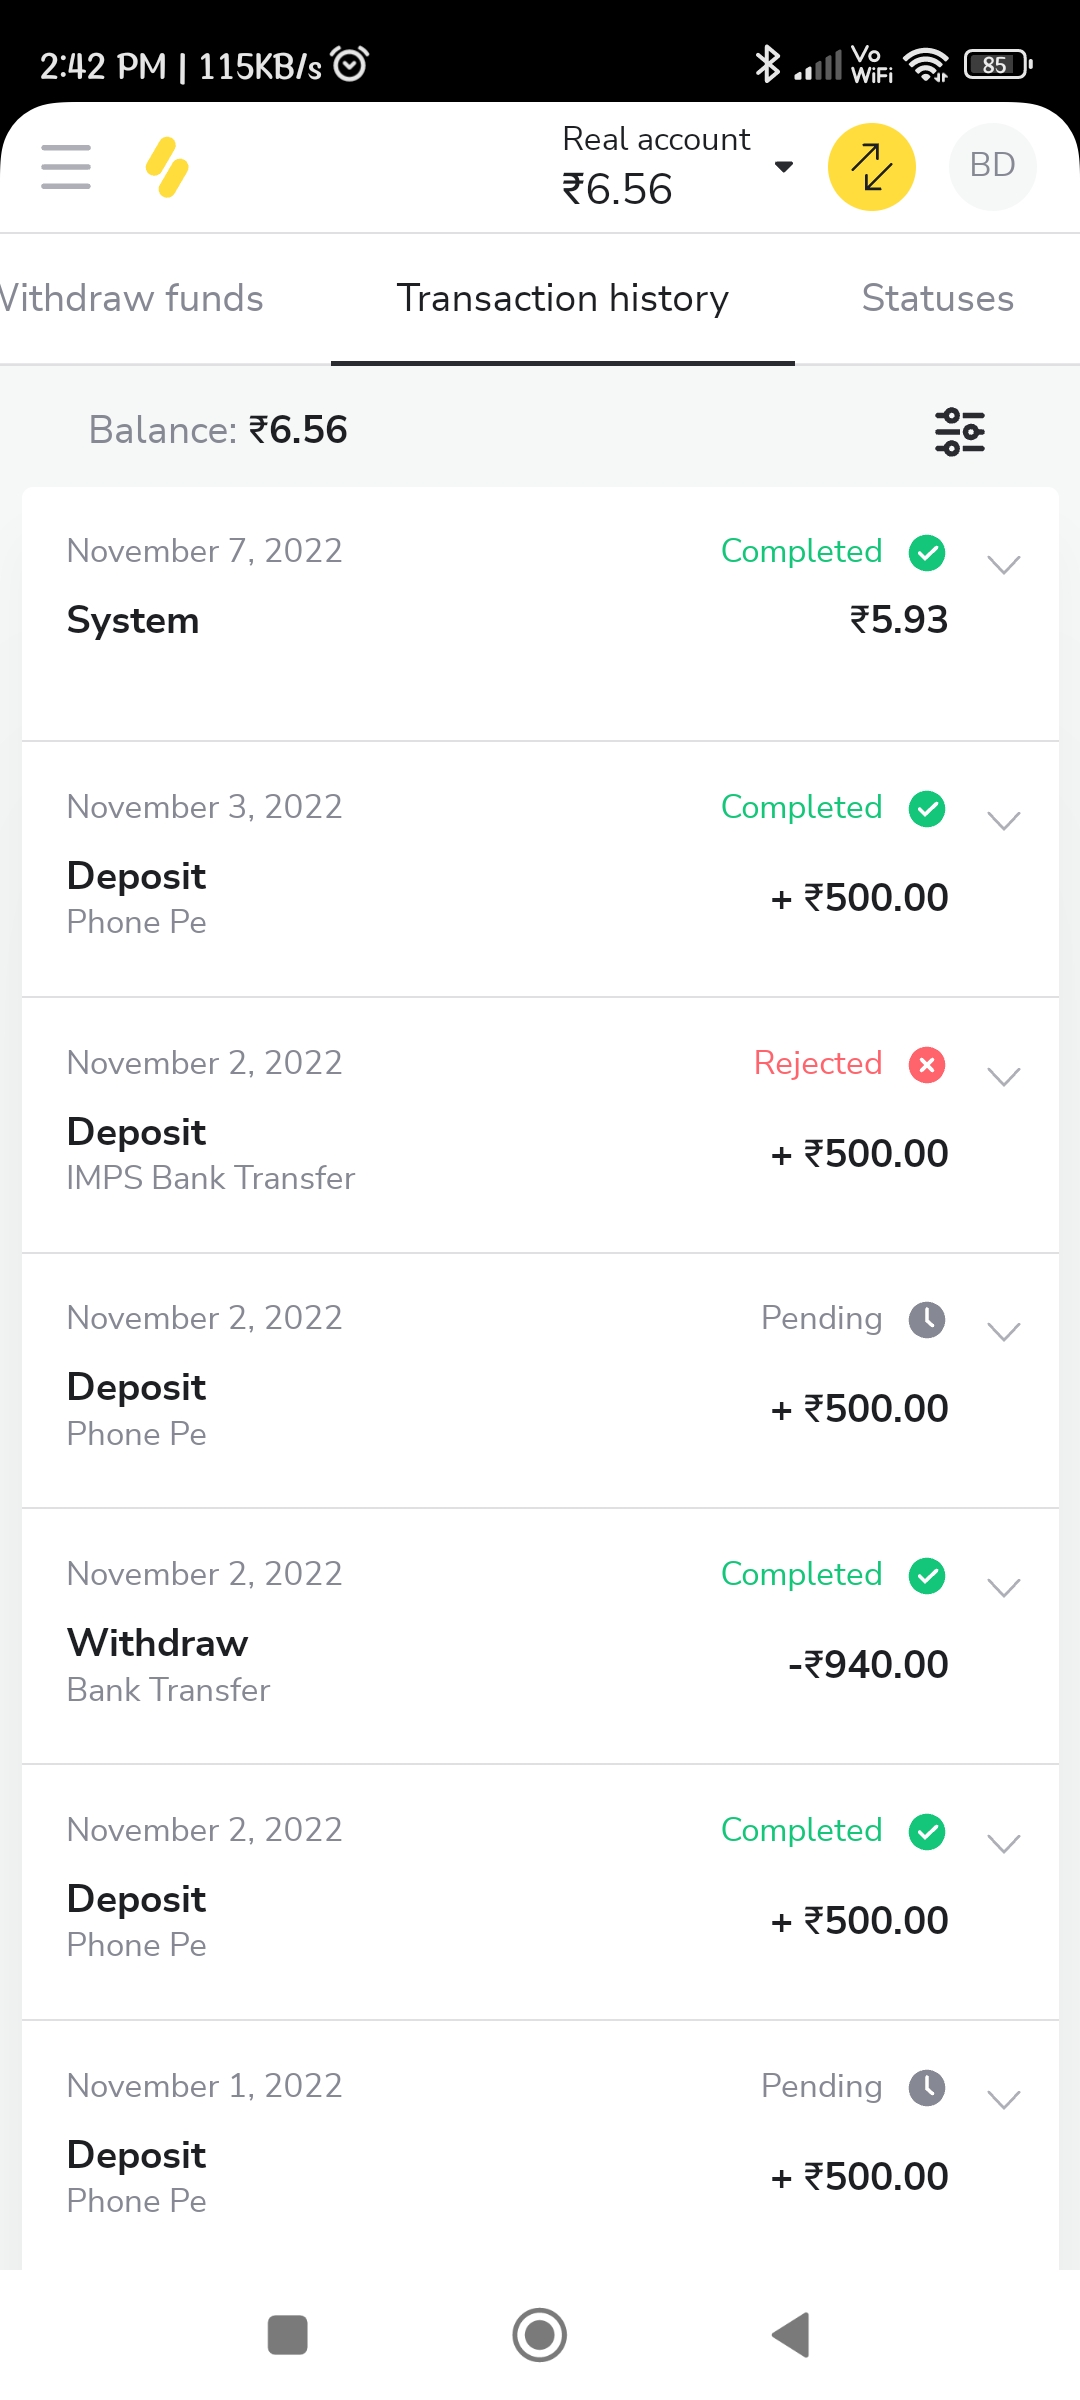Open the BD profile avatar
Viewport: 1080px width, 2400px height.
992,166
